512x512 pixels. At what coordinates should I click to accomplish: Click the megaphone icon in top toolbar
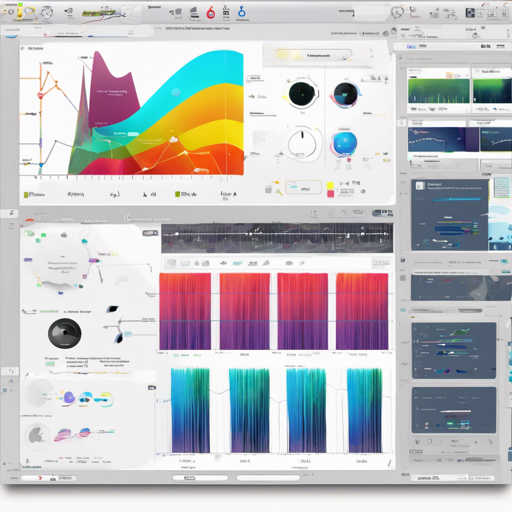pyautogui.click(x=173, y=13)
